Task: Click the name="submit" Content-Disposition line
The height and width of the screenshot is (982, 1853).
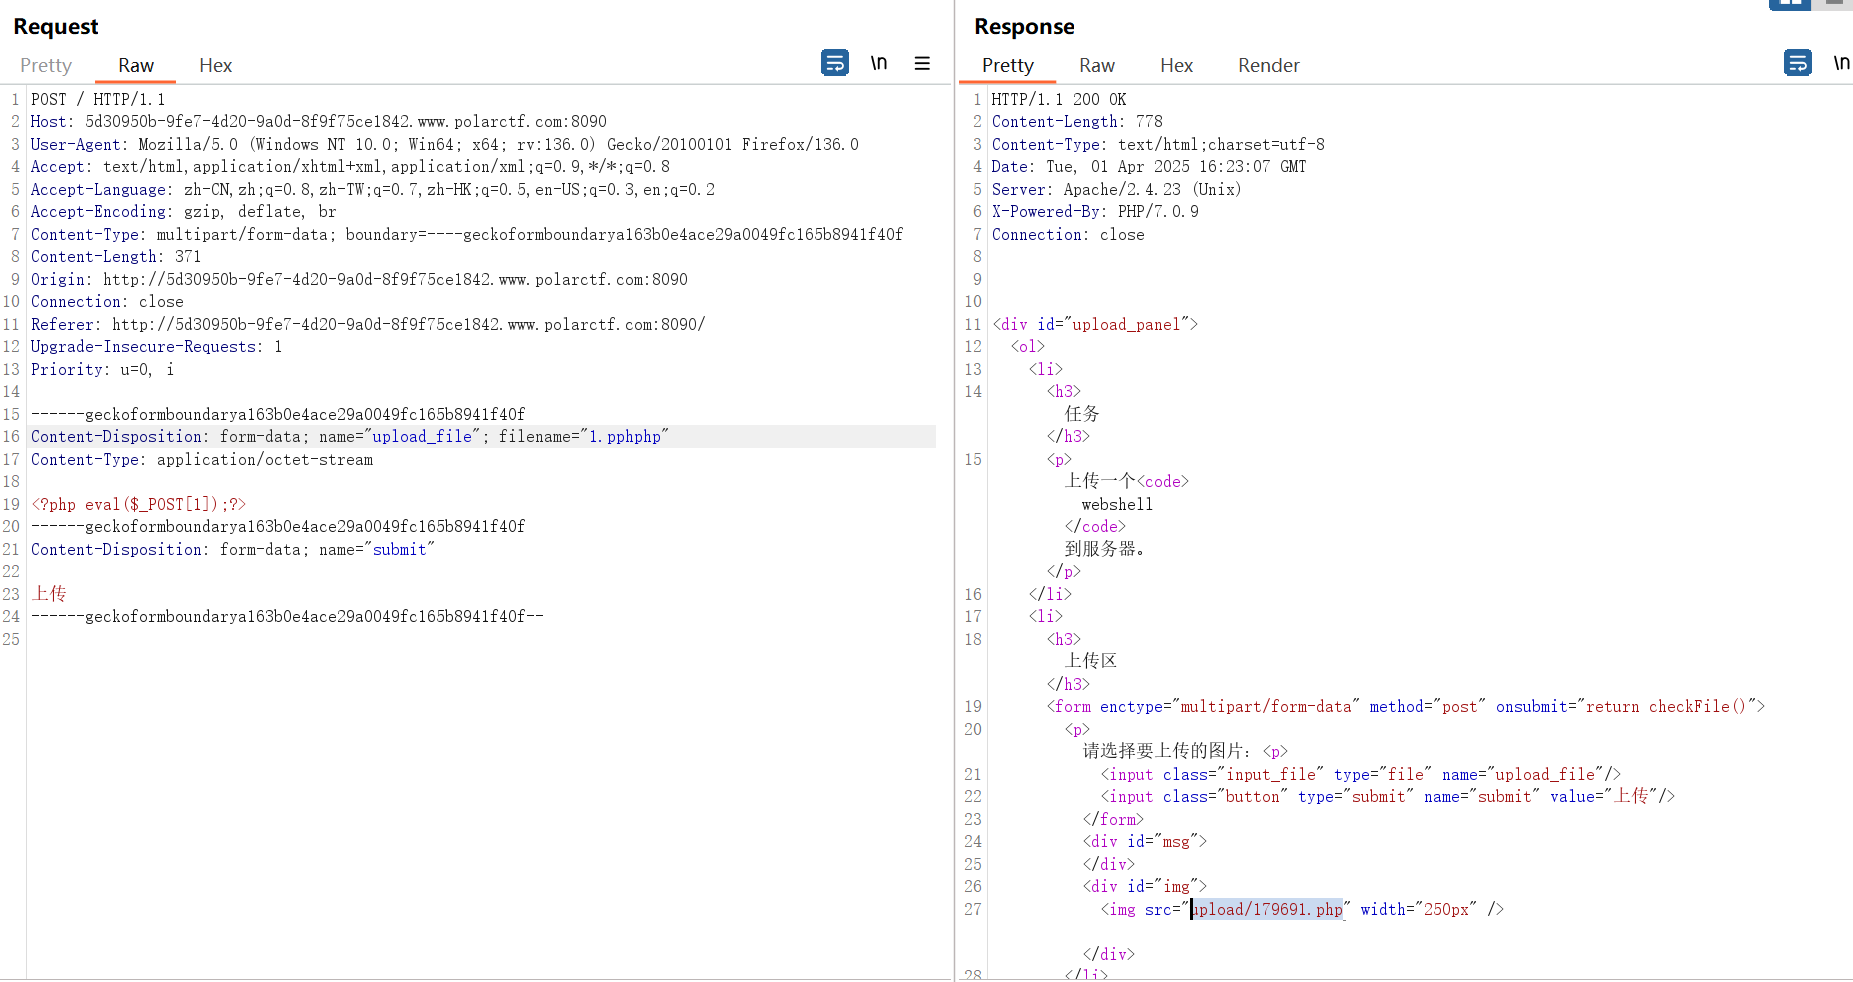Action: 233,549
